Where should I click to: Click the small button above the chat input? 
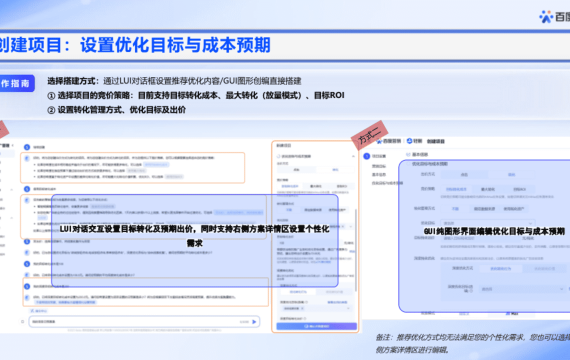39,311
